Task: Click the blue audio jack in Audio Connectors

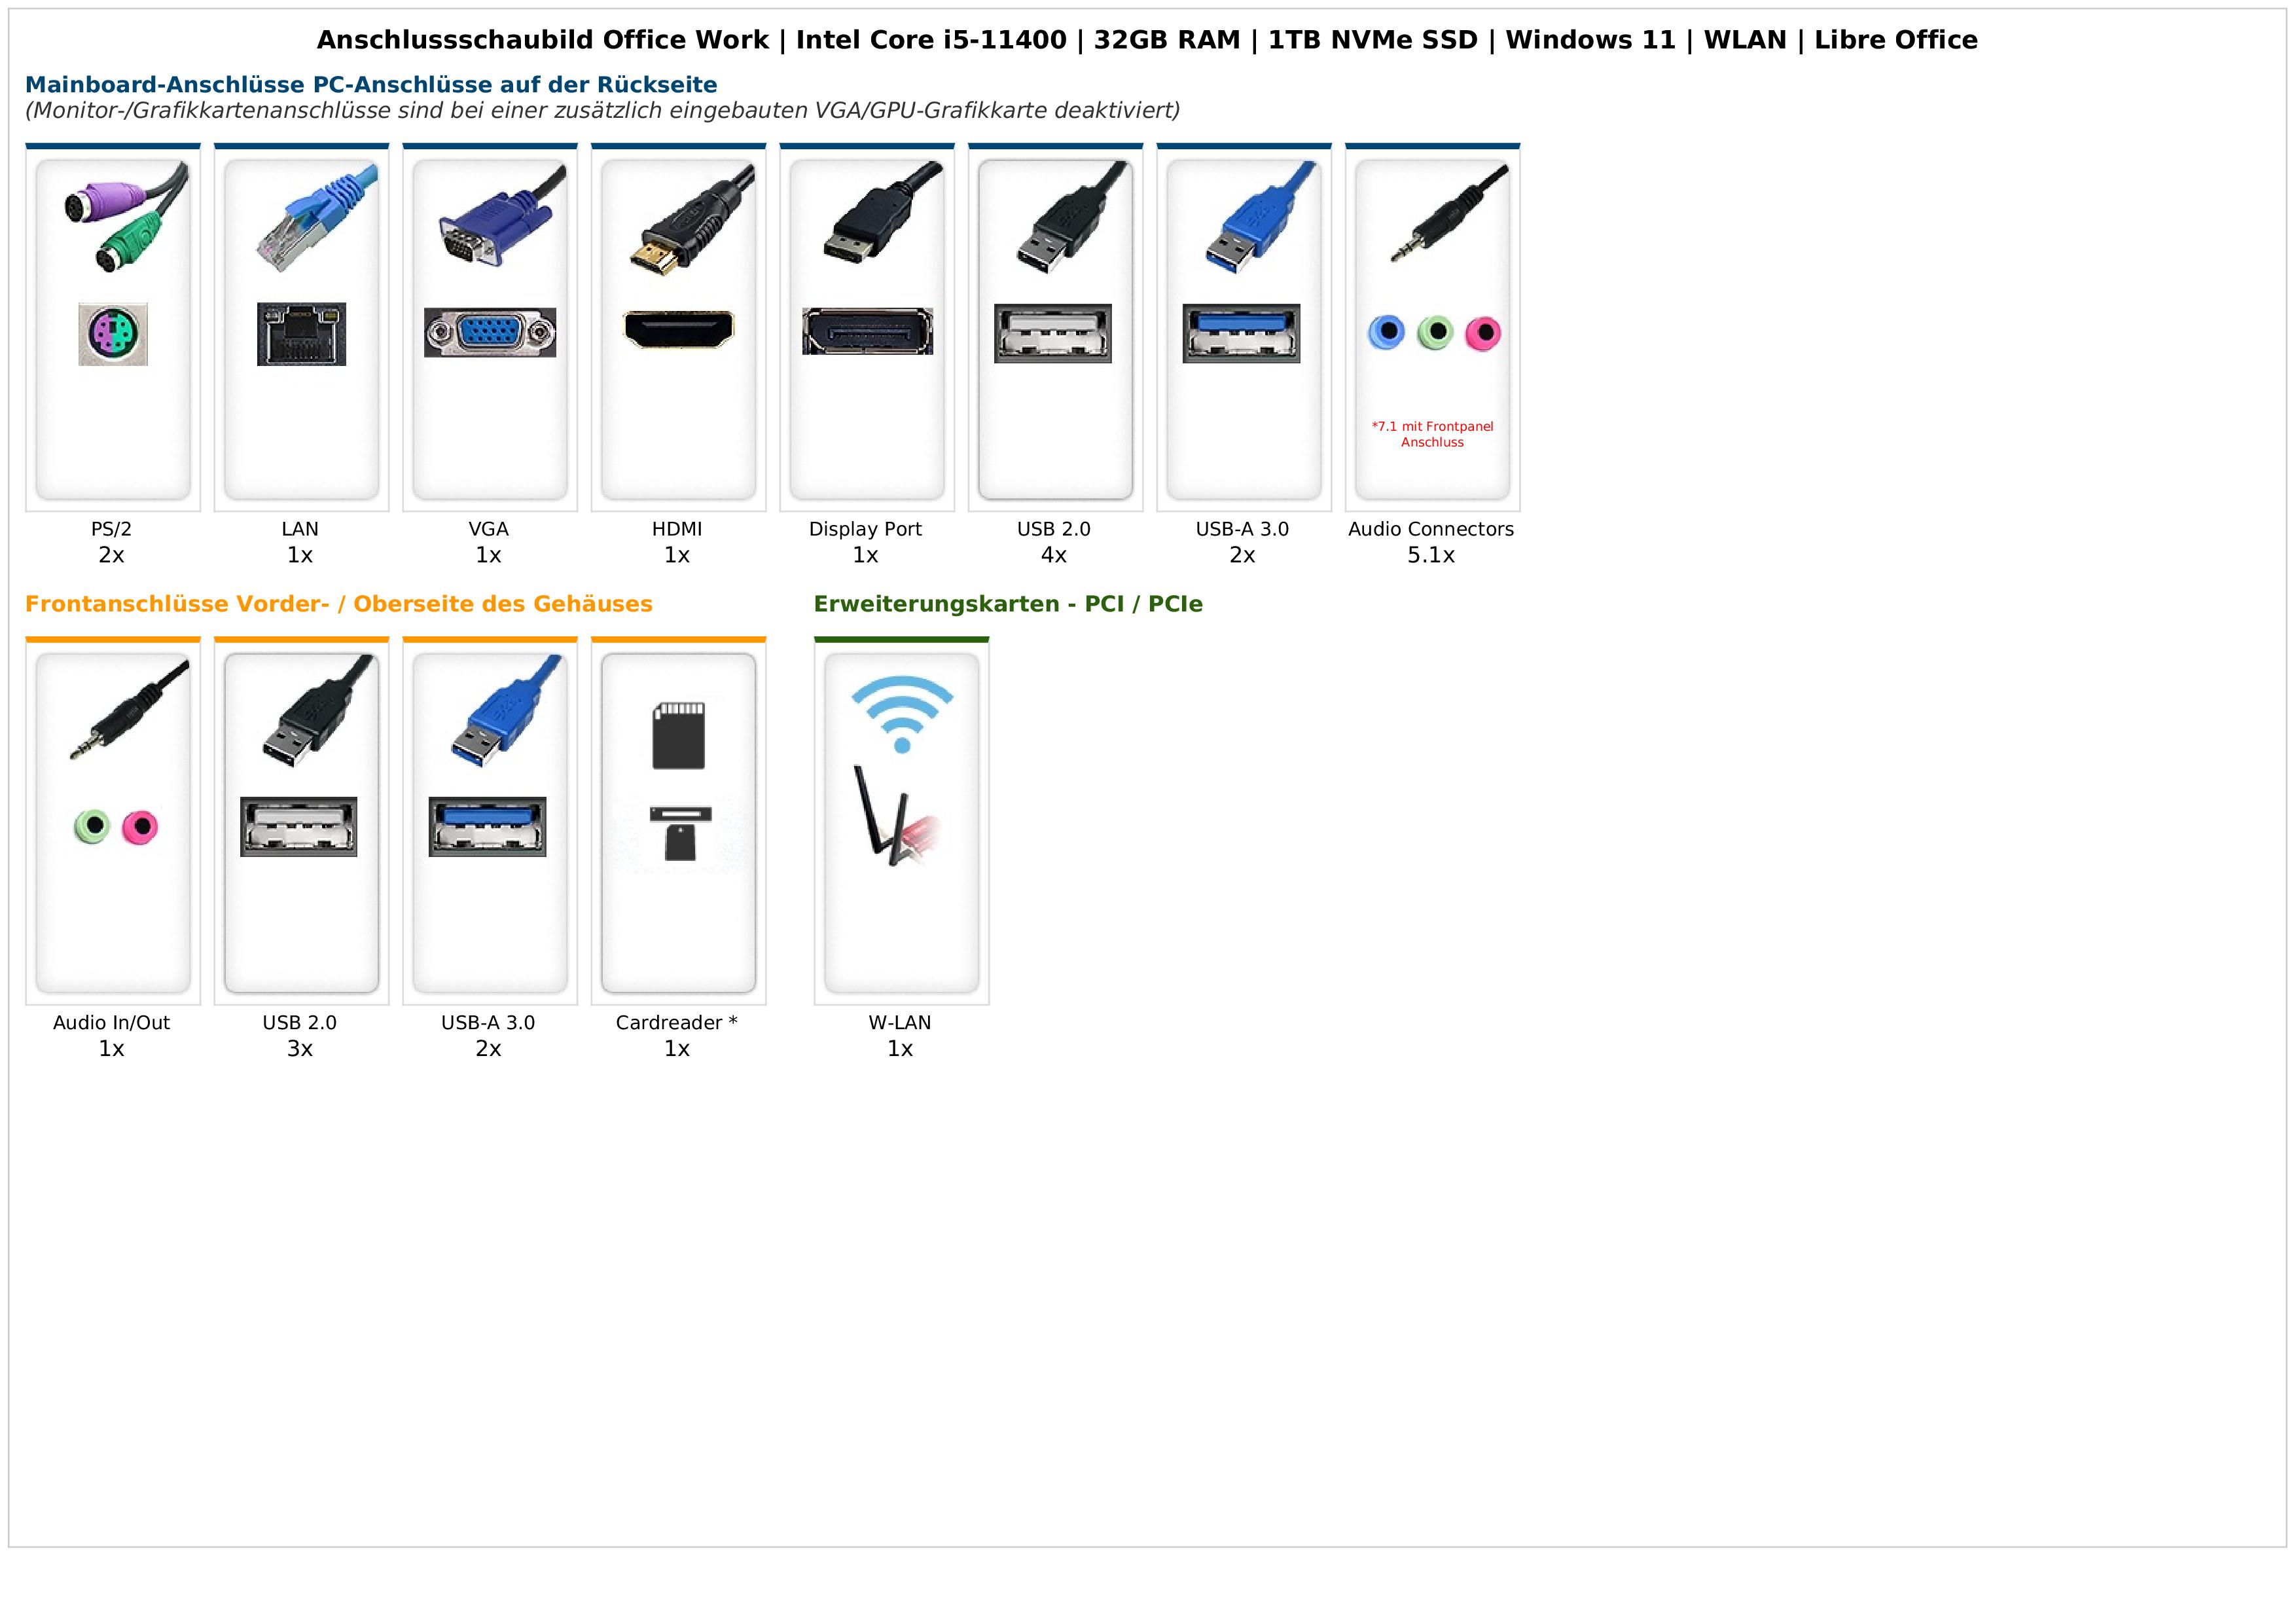Action: 1386,332
